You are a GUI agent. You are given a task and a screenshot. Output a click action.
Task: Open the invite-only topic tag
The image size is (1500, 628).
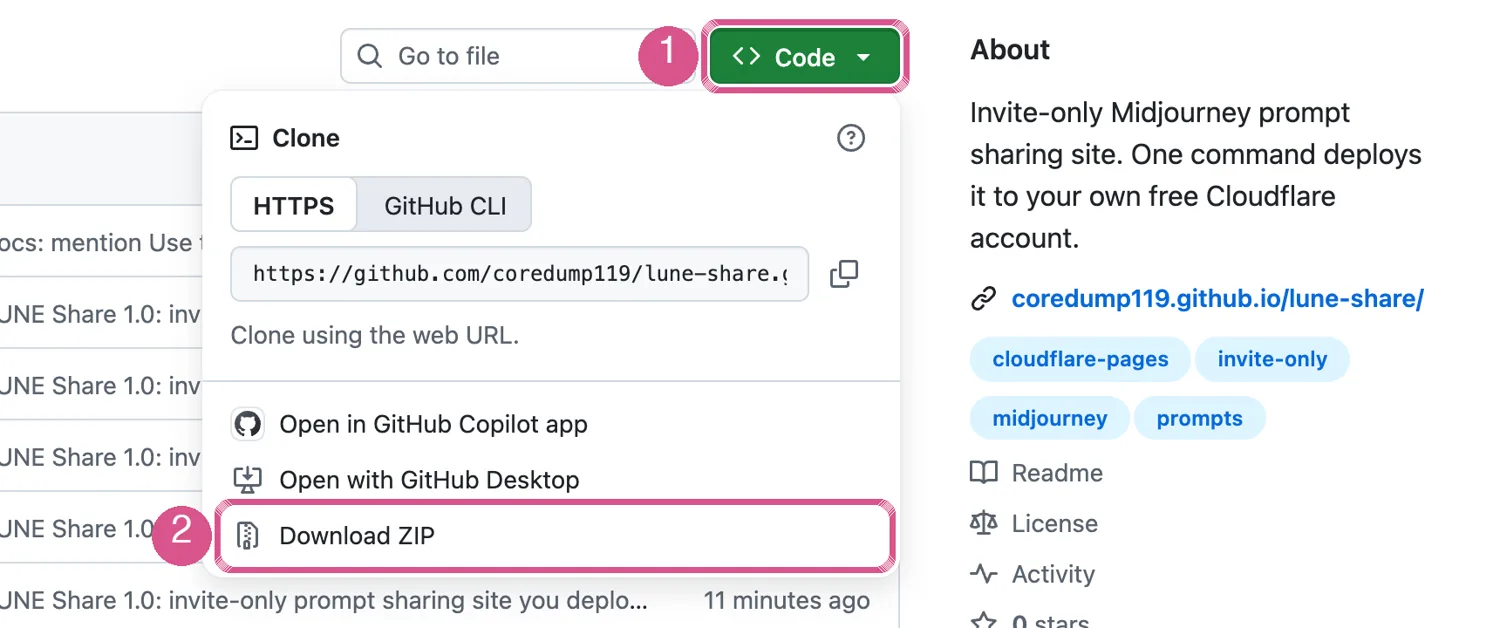[x=1272, y=359]
